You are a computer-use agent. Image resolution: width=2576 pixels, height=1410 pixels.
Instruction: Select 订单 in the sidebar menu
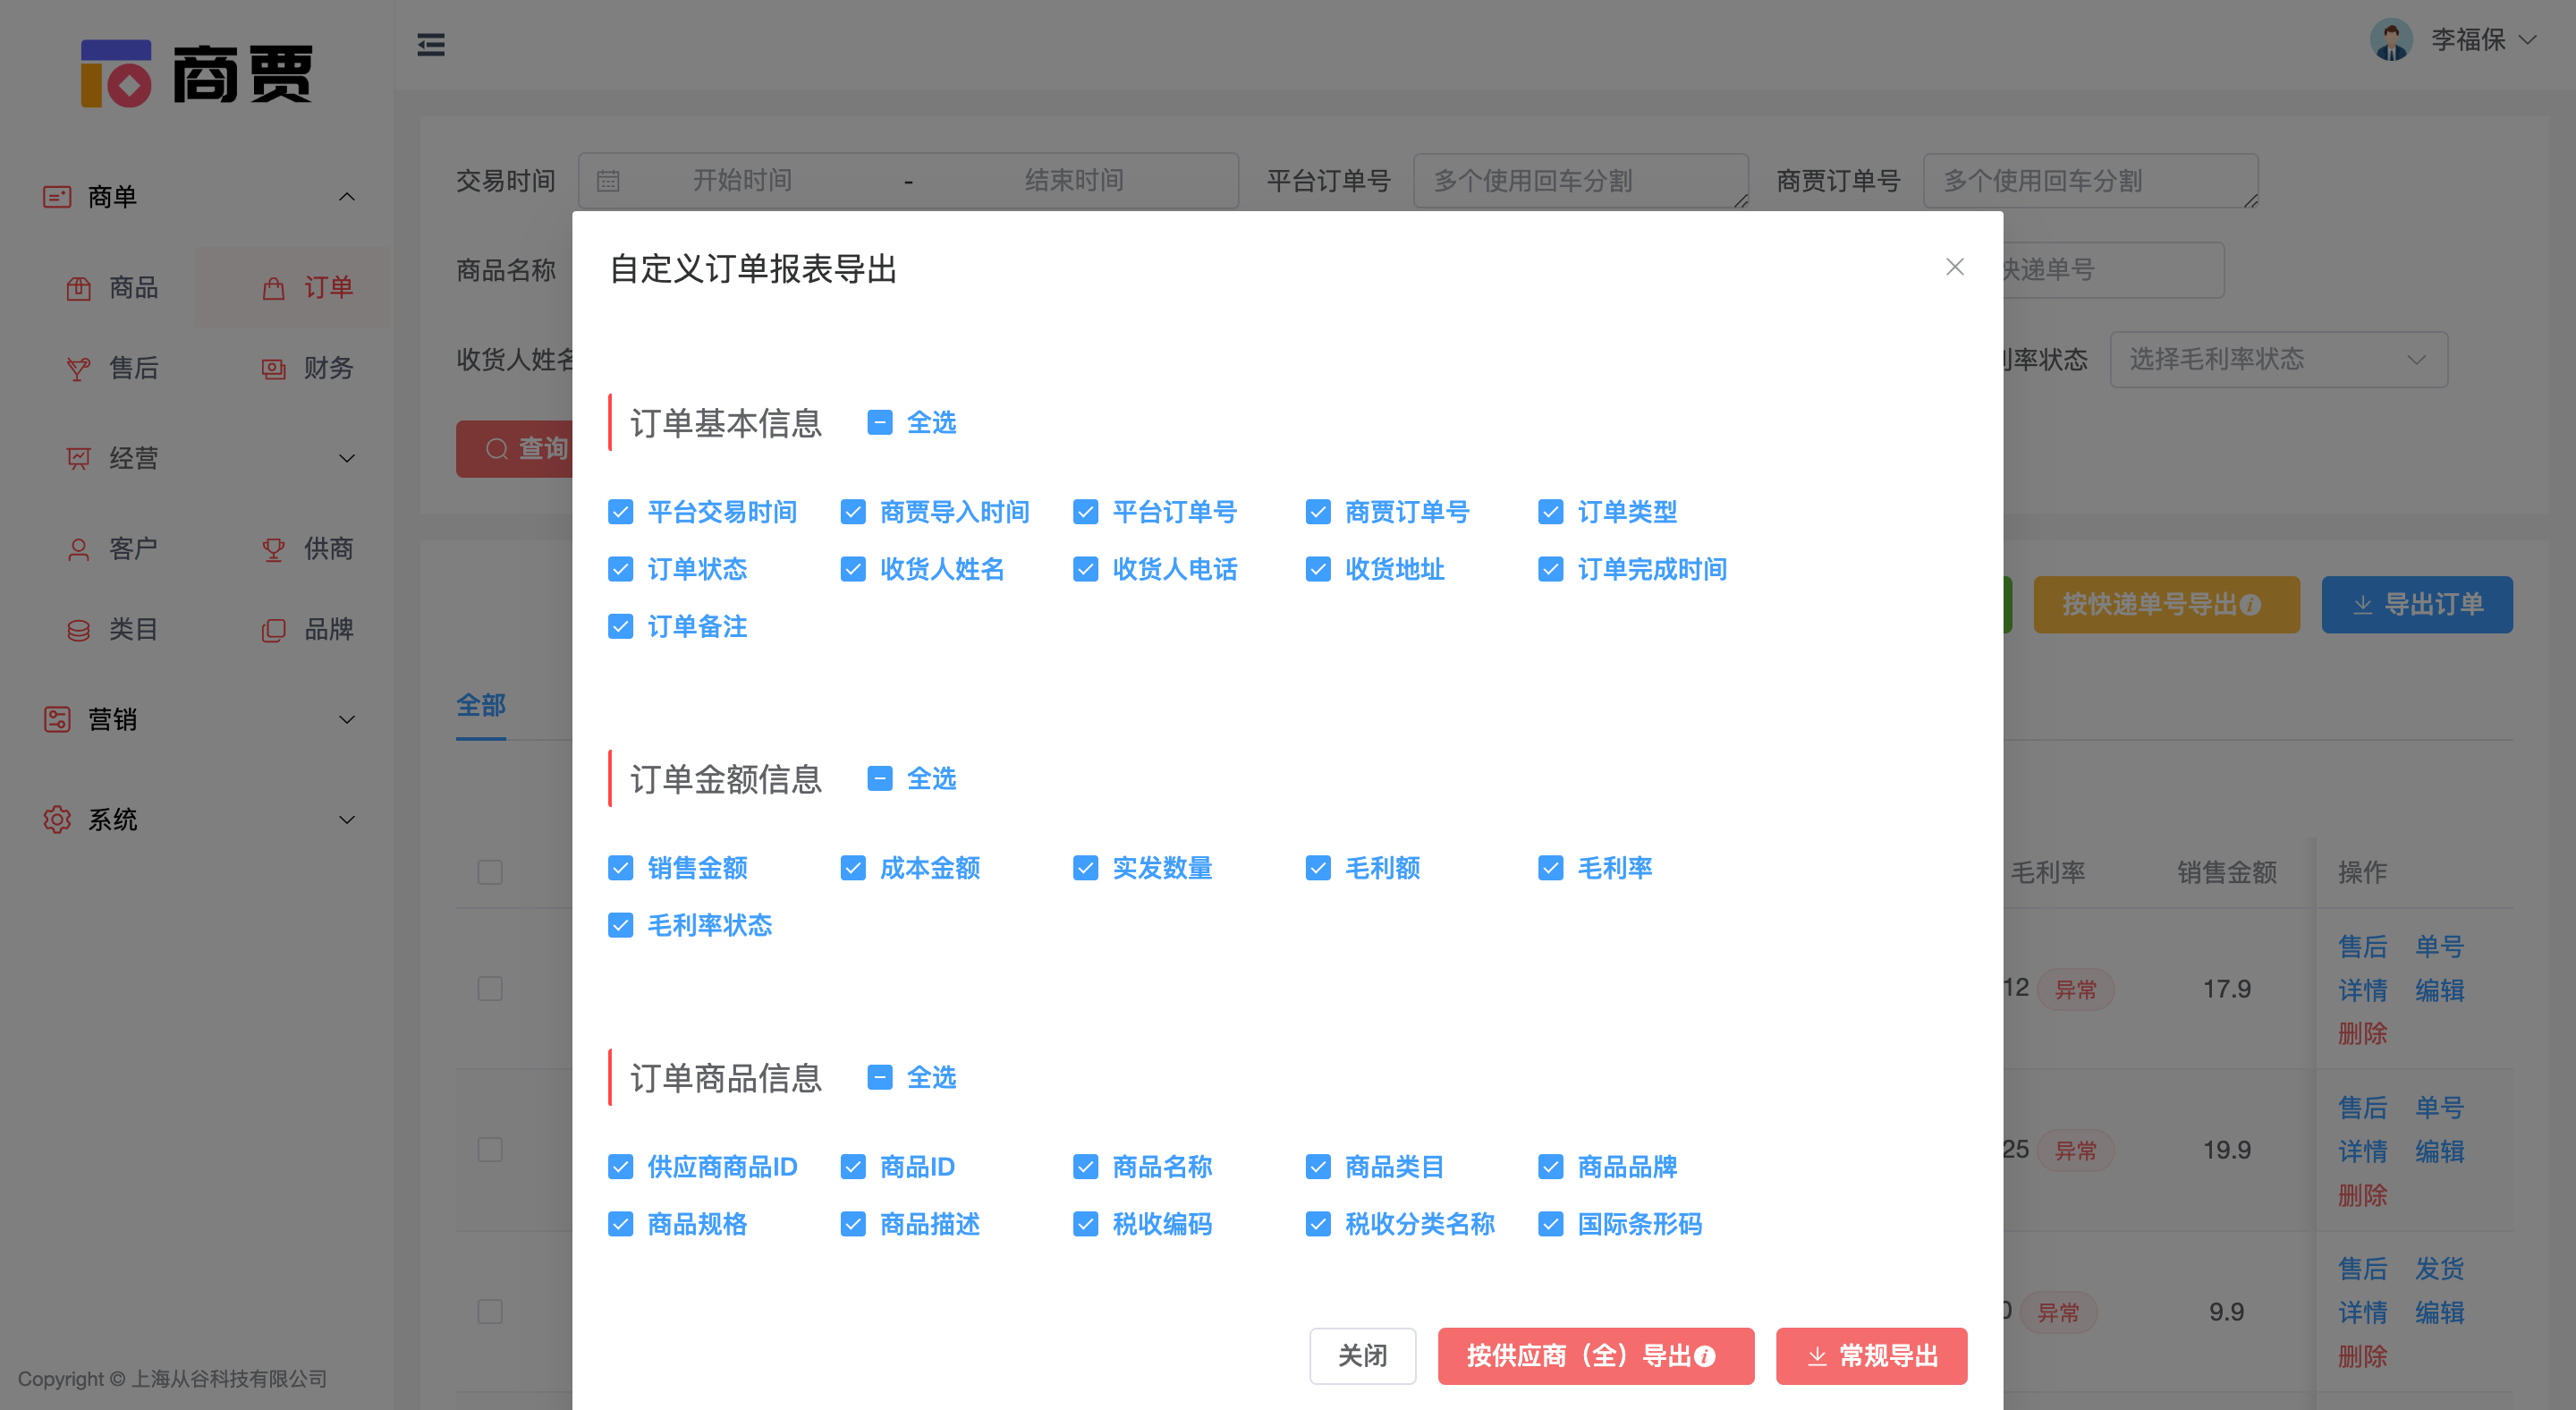[330, 287]
